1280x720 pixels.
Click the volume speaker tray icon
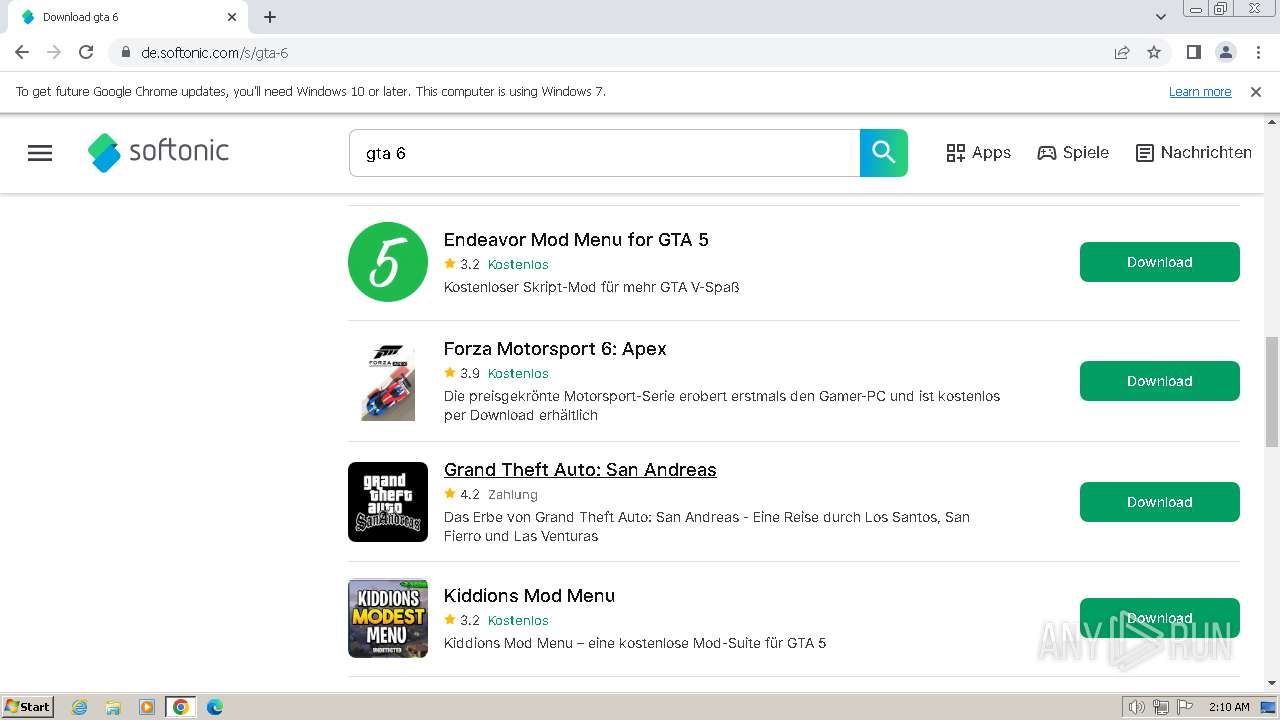click(x=1136, y=707)
